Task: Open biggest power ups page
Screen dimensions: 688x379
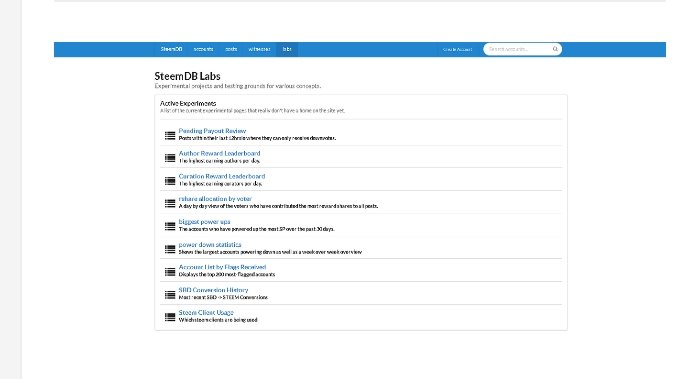Action: (204, 222)
